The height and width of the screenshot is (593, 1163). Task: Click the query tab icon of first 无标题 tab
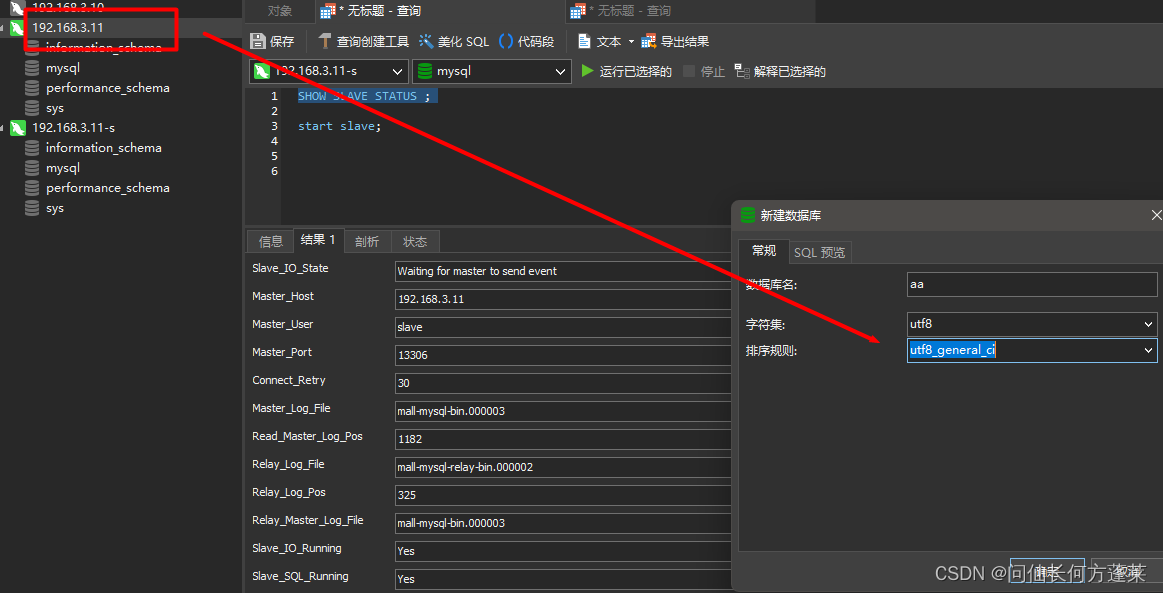(x=327, y=11)
